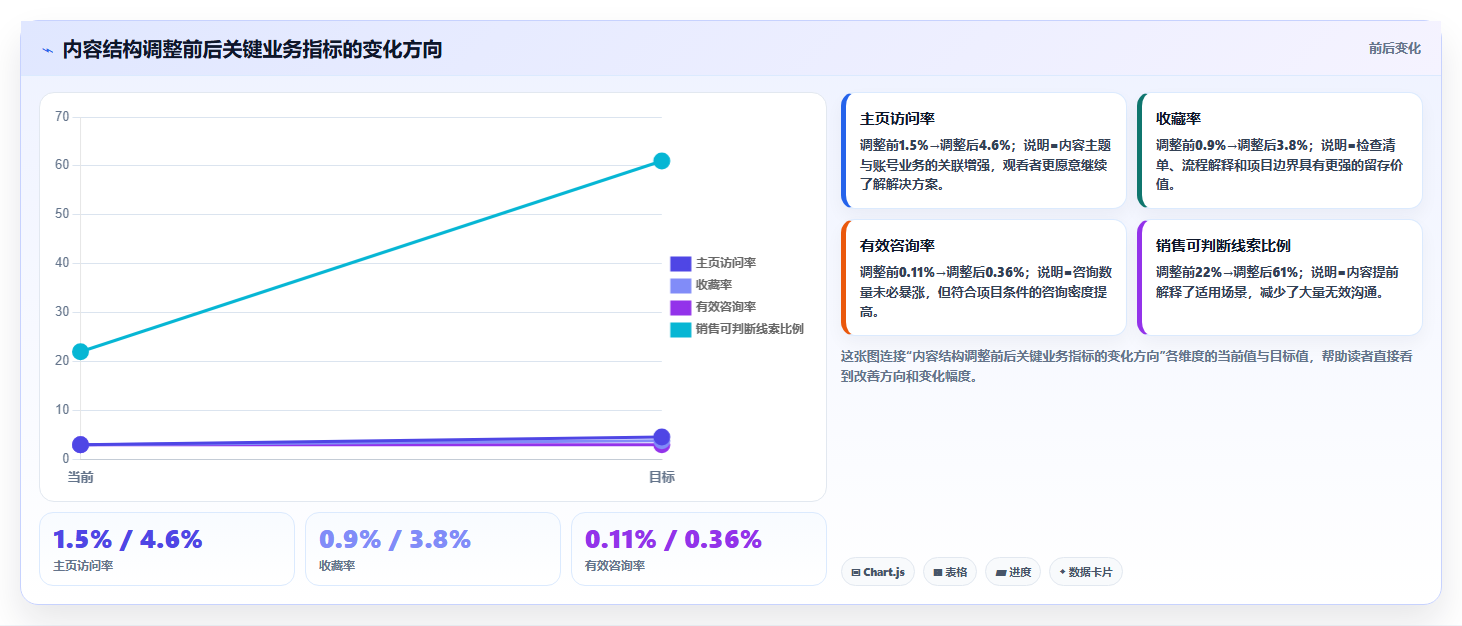The height and width of the screenshot is (626, 1462).
Task: Toggle the 主页访问率 legend entry
Action: 712,263
